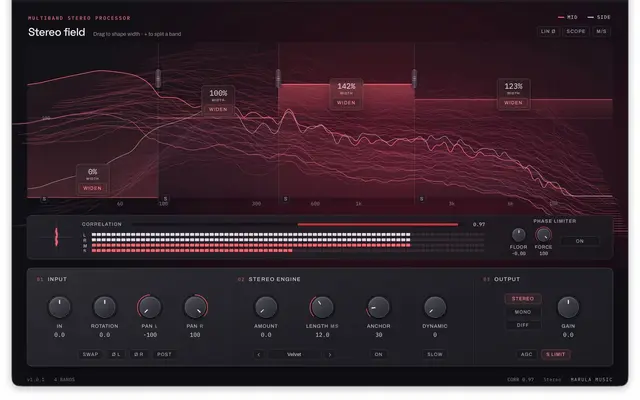The height and width of the screenshot is (400, 640).
Task: Solo the 100 Hz band S icon
Action: (x=165, y=199)
